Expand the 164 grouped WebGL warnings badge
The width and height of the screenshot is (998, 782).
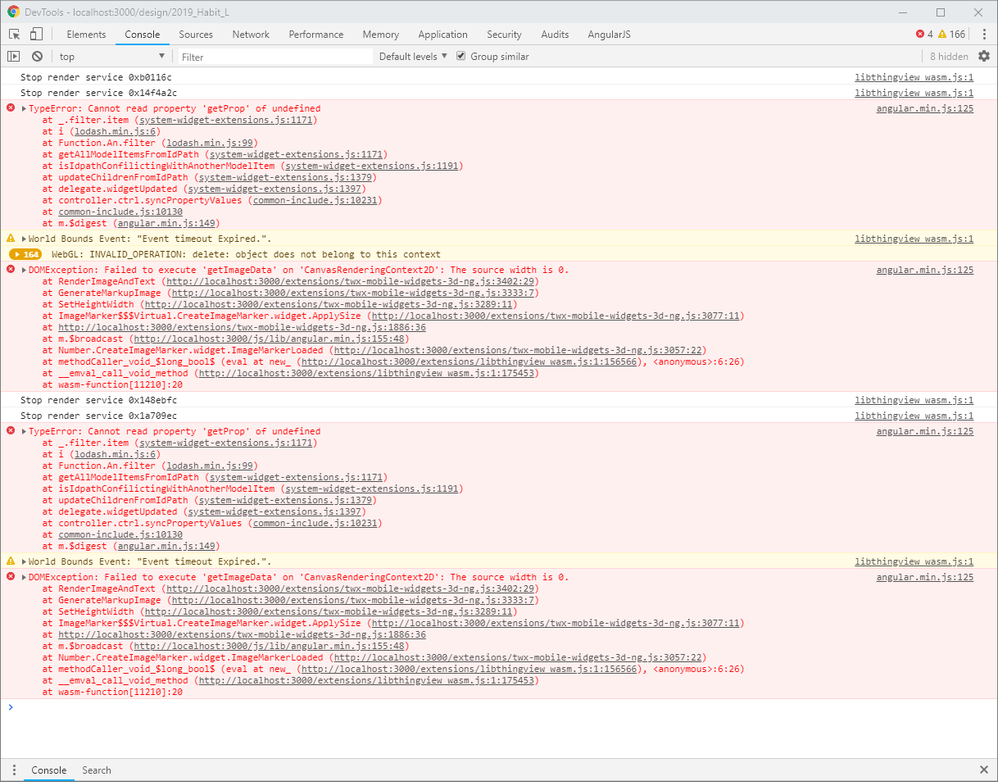[25, 254]
